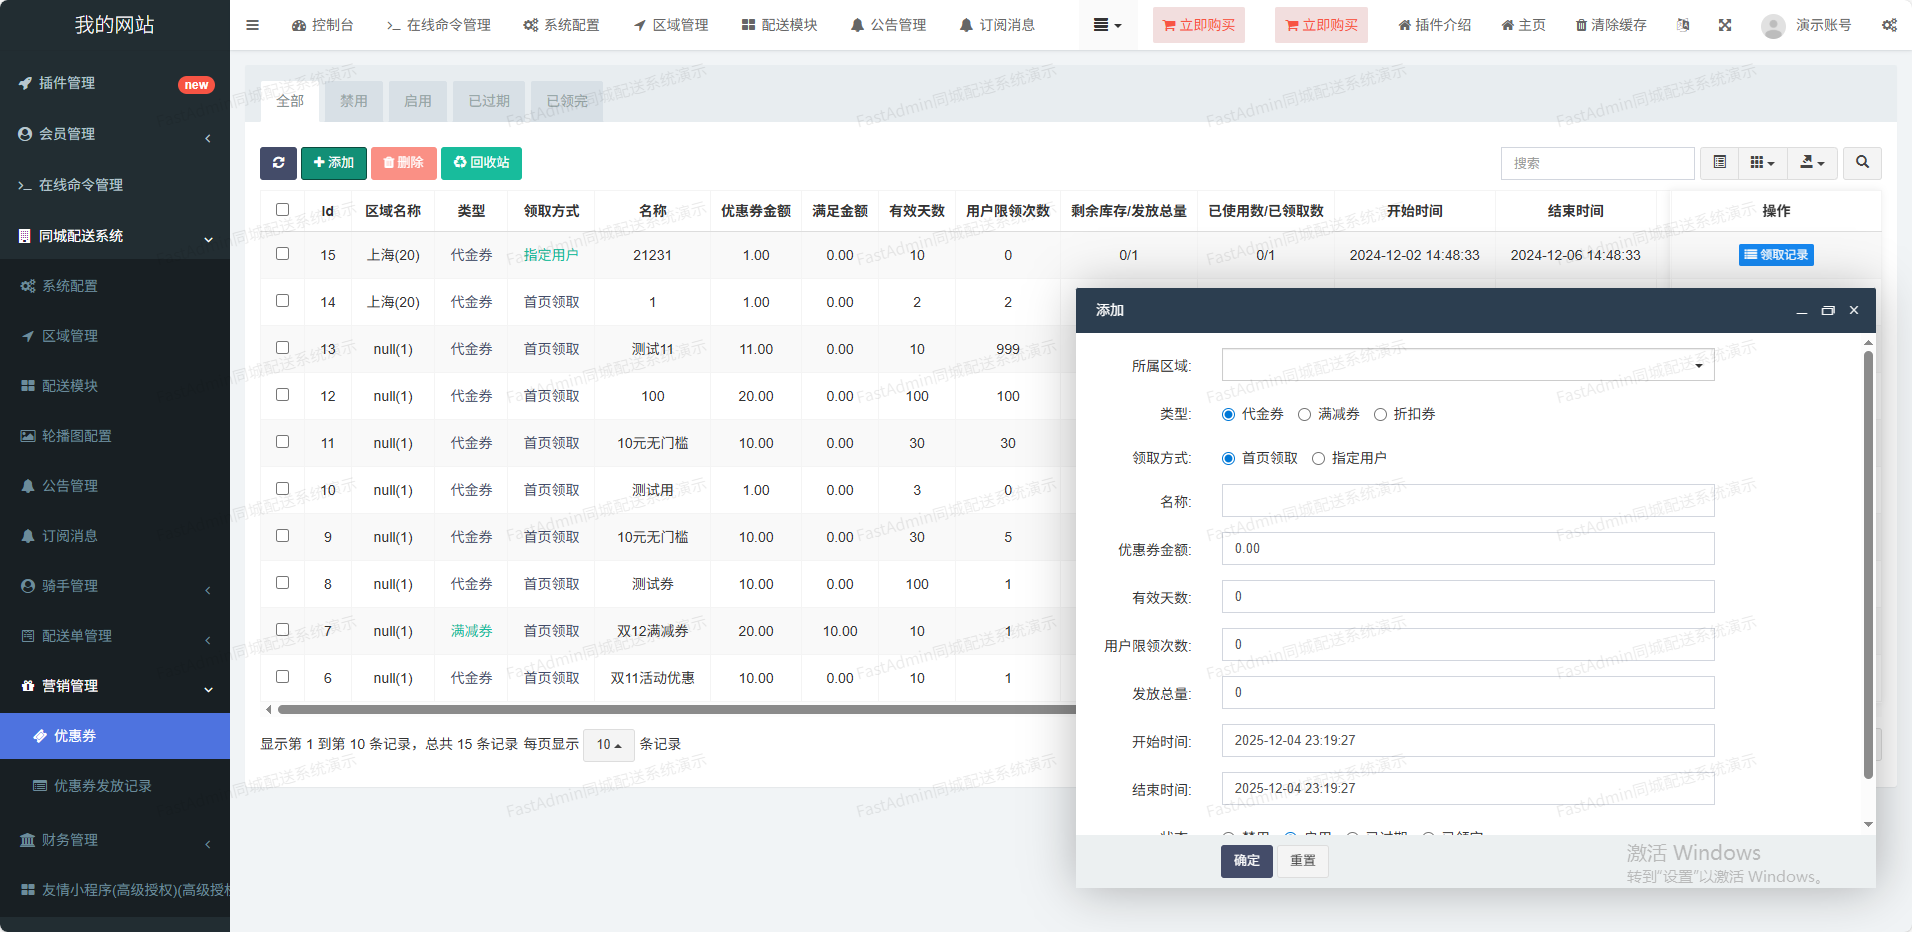This screenshot has width=1912, height=932.
Task: Open the column display grid dropdown
Action: click(x=1762, y=163)
